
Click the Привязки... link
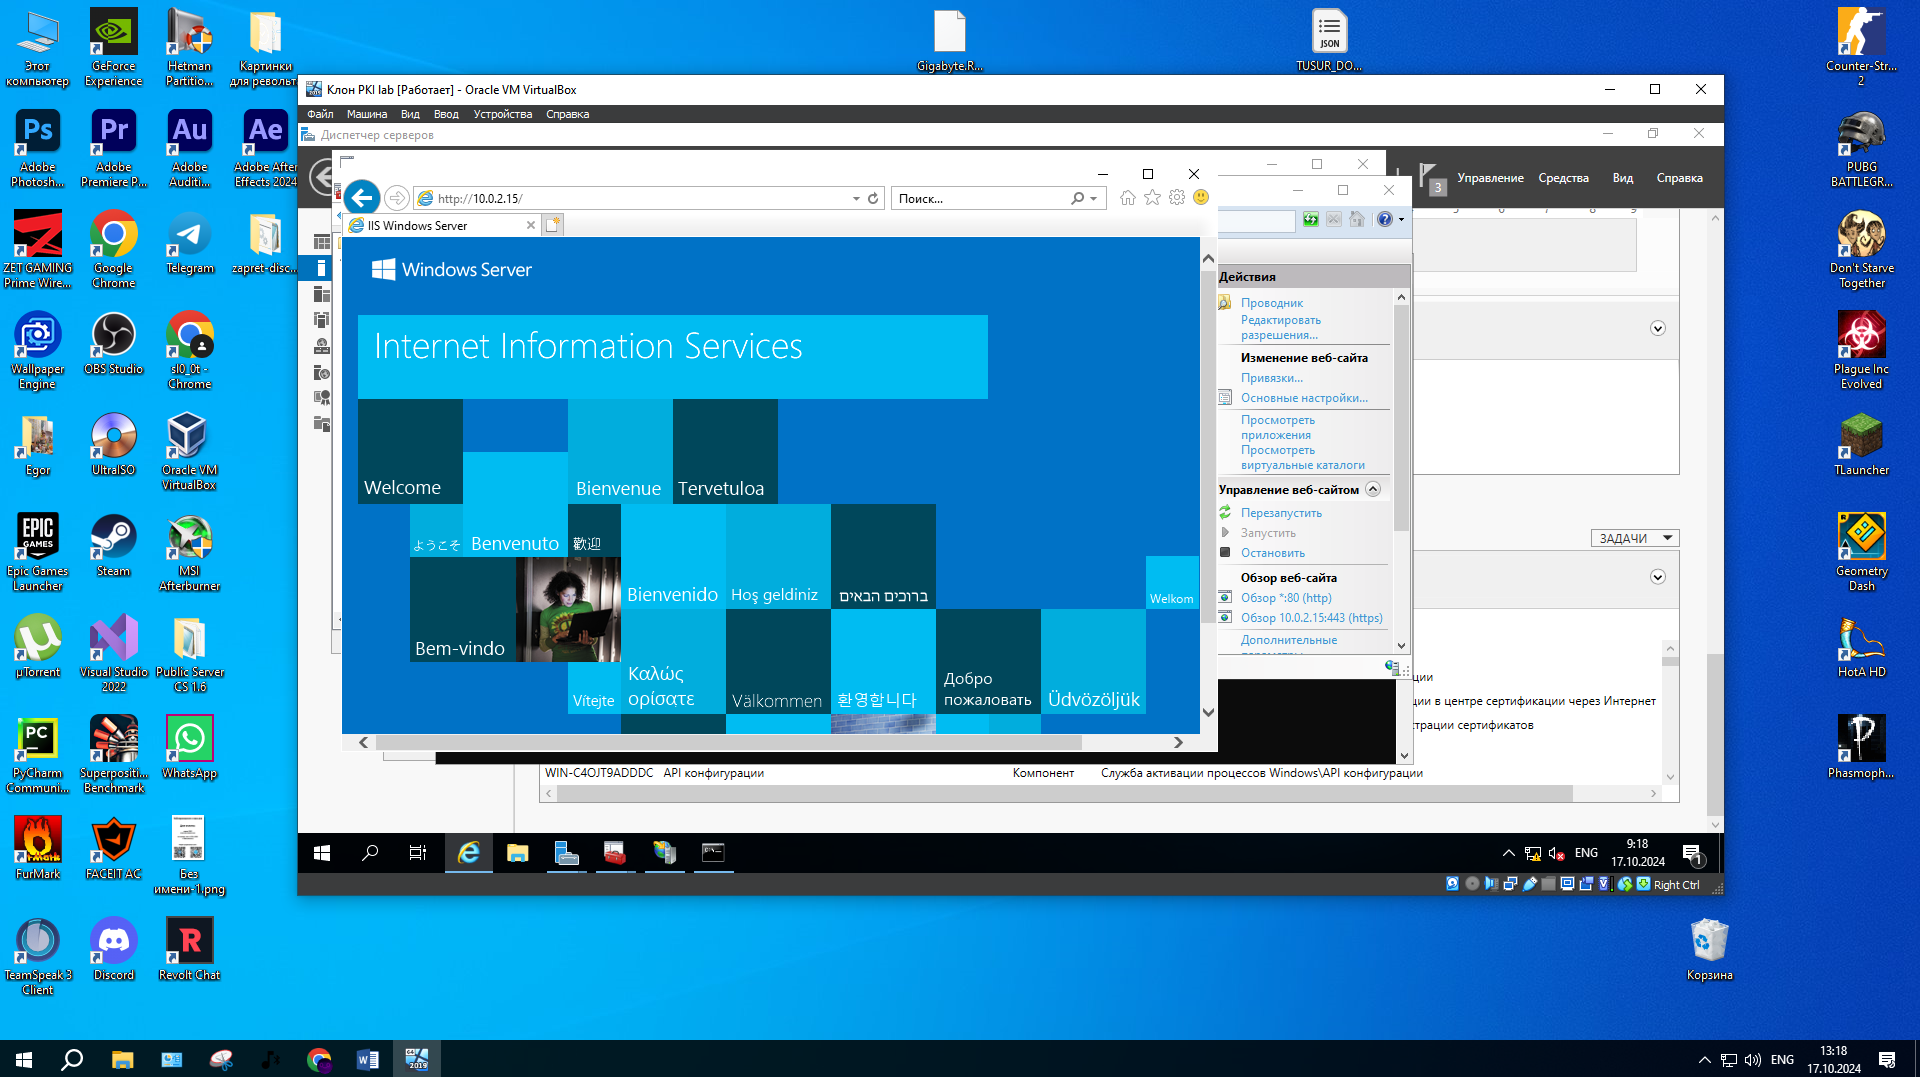(1272, 378)
